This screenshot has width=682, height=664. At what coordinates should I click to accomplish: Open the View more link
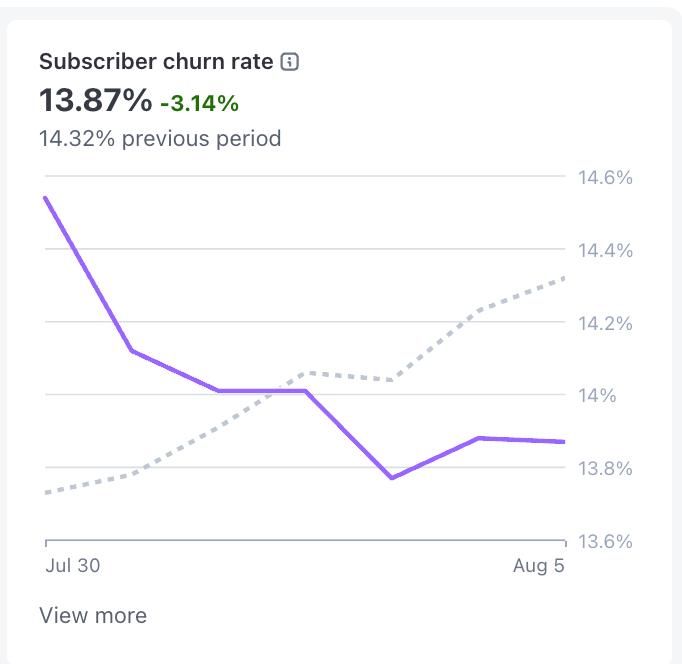click(93, 615)
